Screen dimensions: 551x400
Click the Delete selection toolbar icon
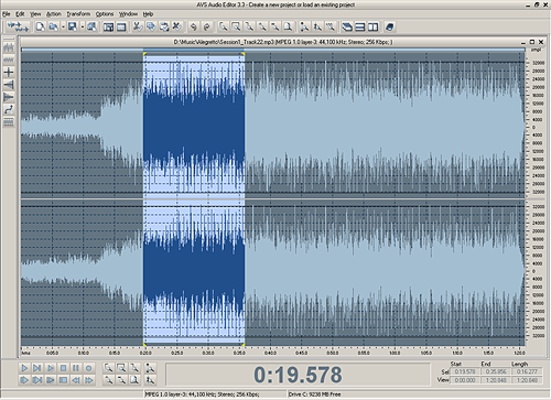tap(177, 27)
